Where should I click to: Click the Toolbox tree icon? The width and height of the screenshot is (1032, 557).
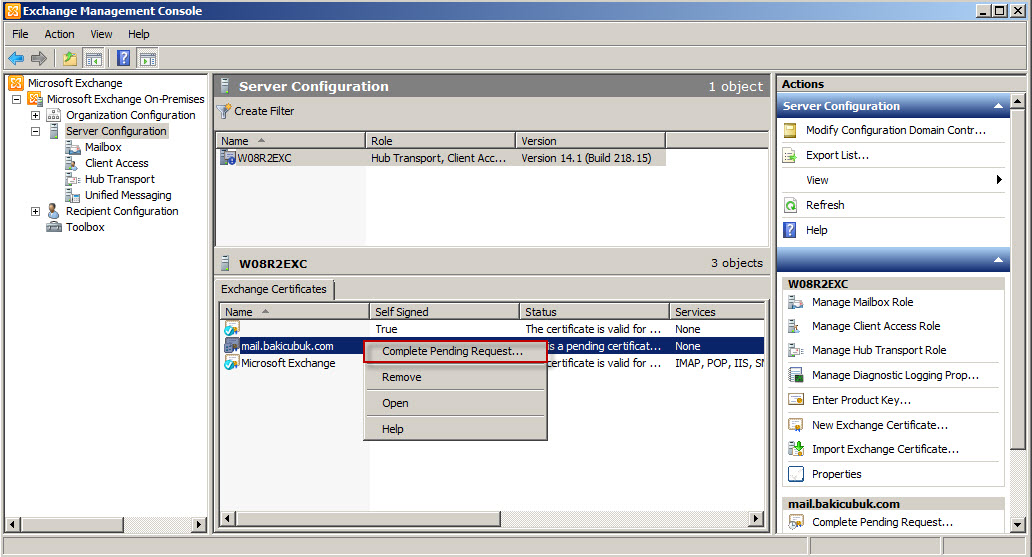pyautogui.click(x=54, y=227)
